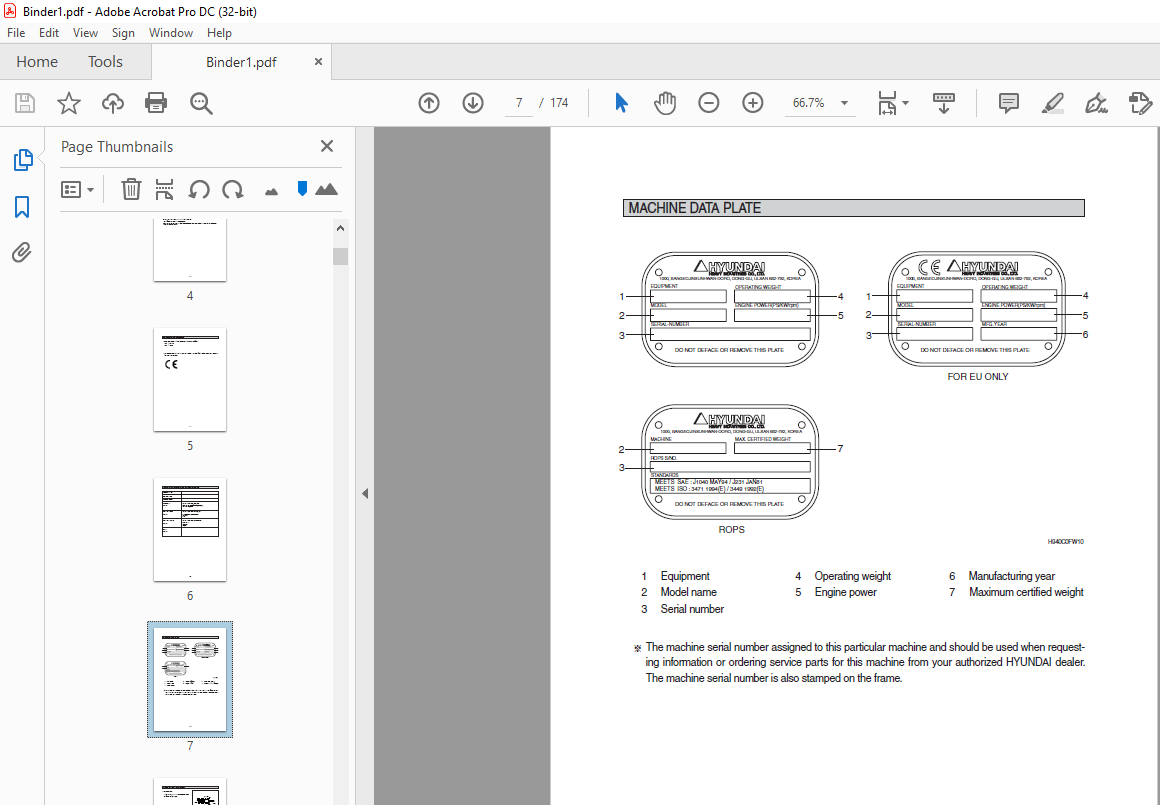Click the fit page width icon

pos(887,103)
